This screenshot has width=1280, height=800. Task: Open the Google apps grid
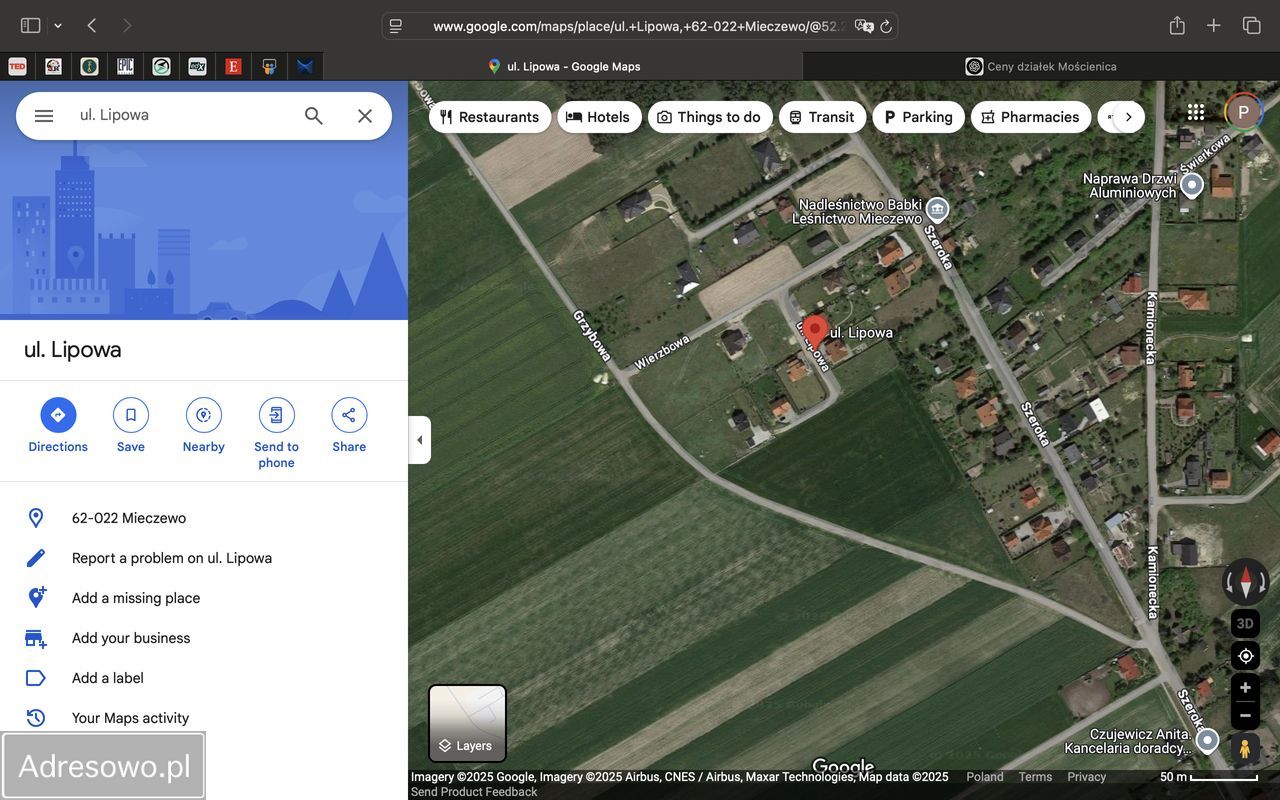pyautogui.click(x=1196, y=112)
